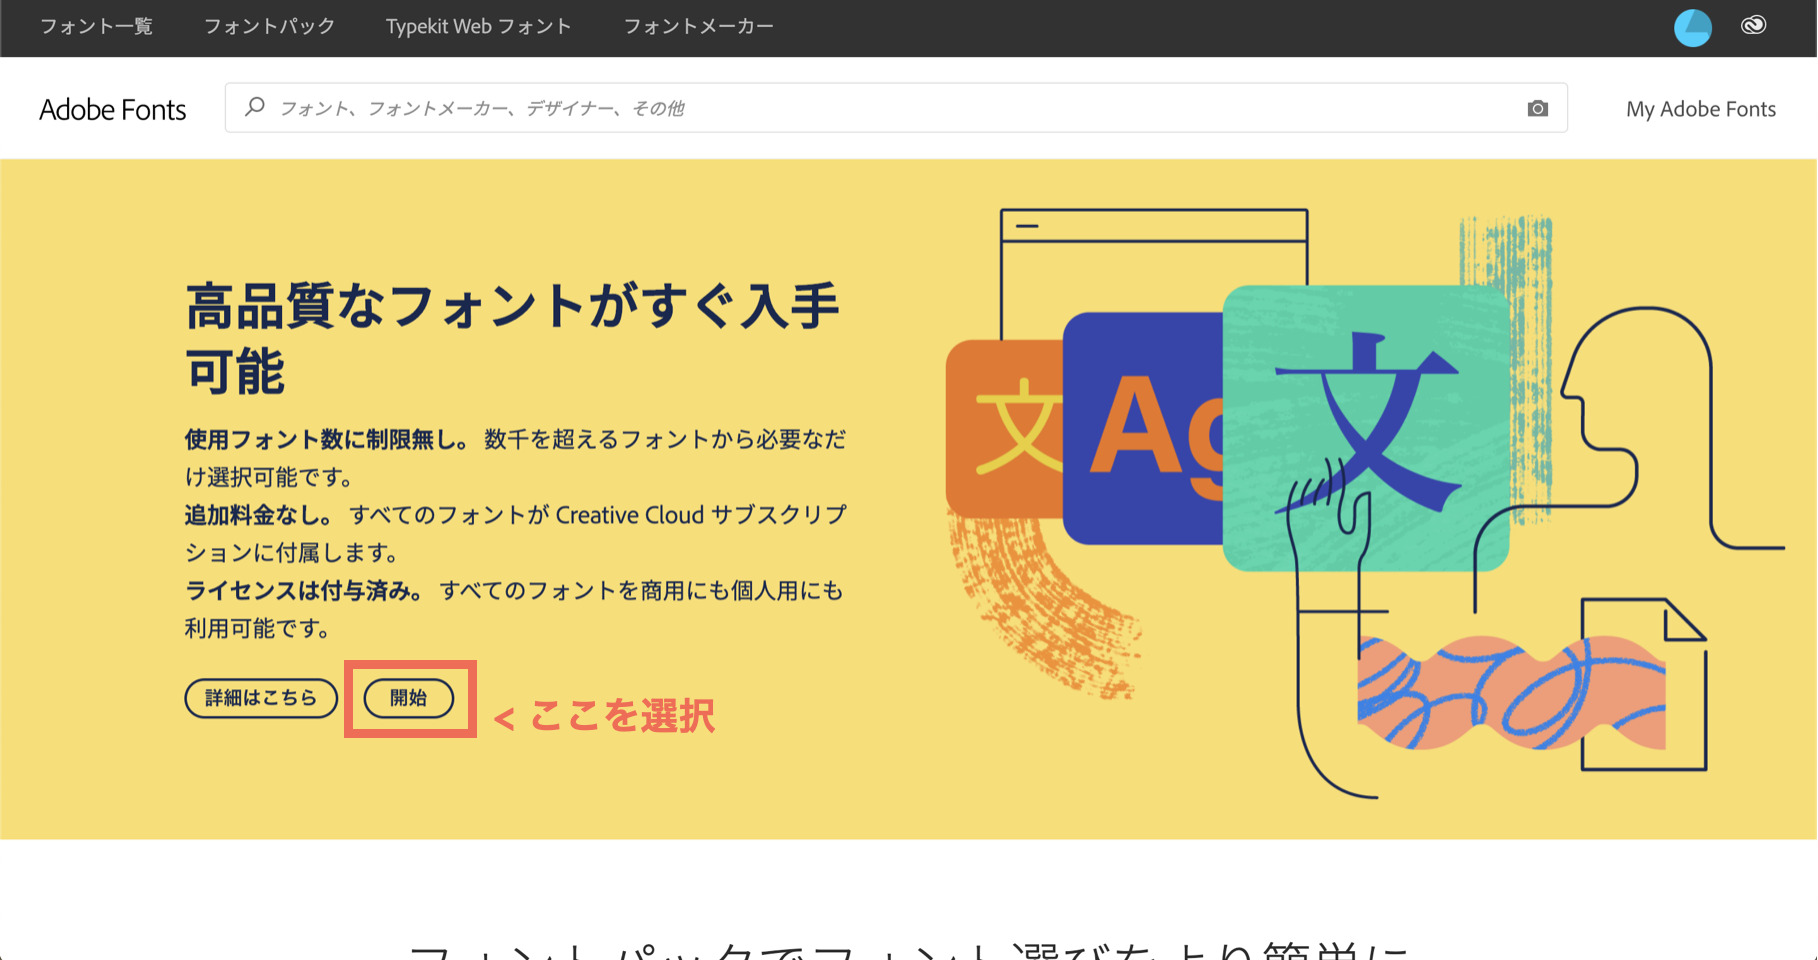Go to the フォントパック page

(269, 27)
